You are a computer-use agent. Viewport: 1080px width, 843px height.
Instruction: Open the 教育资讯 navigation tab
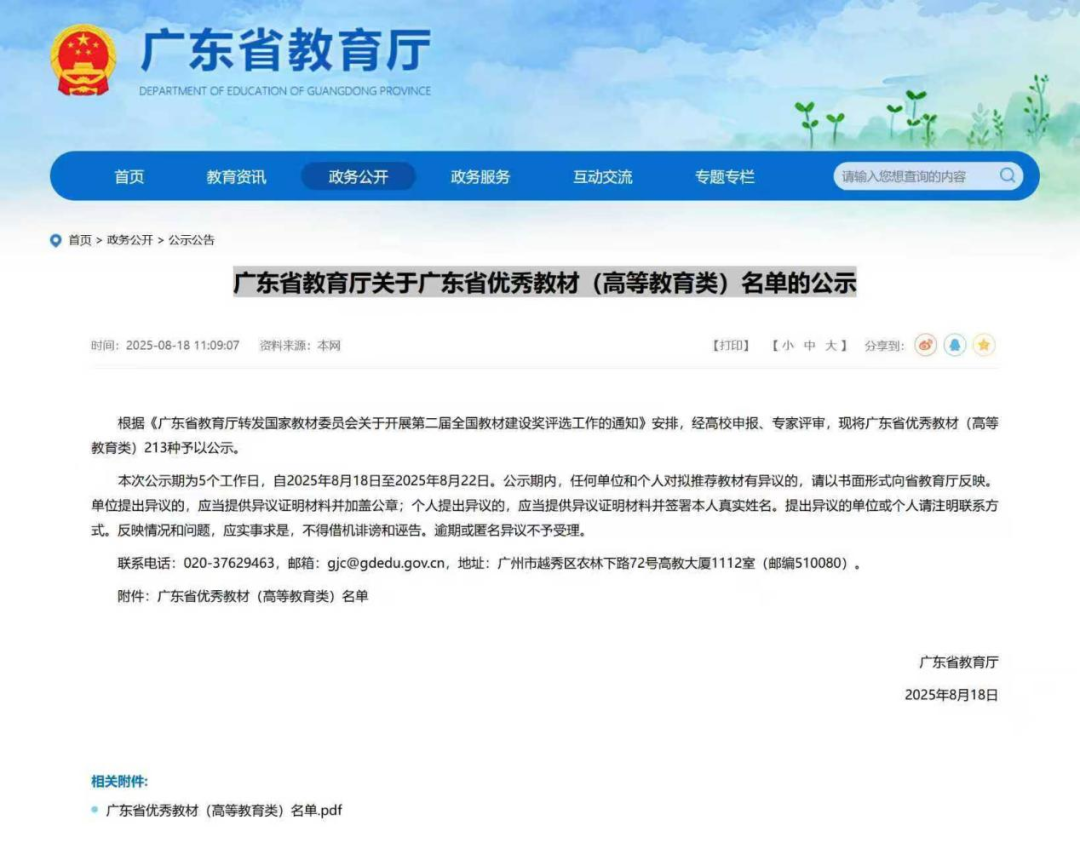point(236,177)
